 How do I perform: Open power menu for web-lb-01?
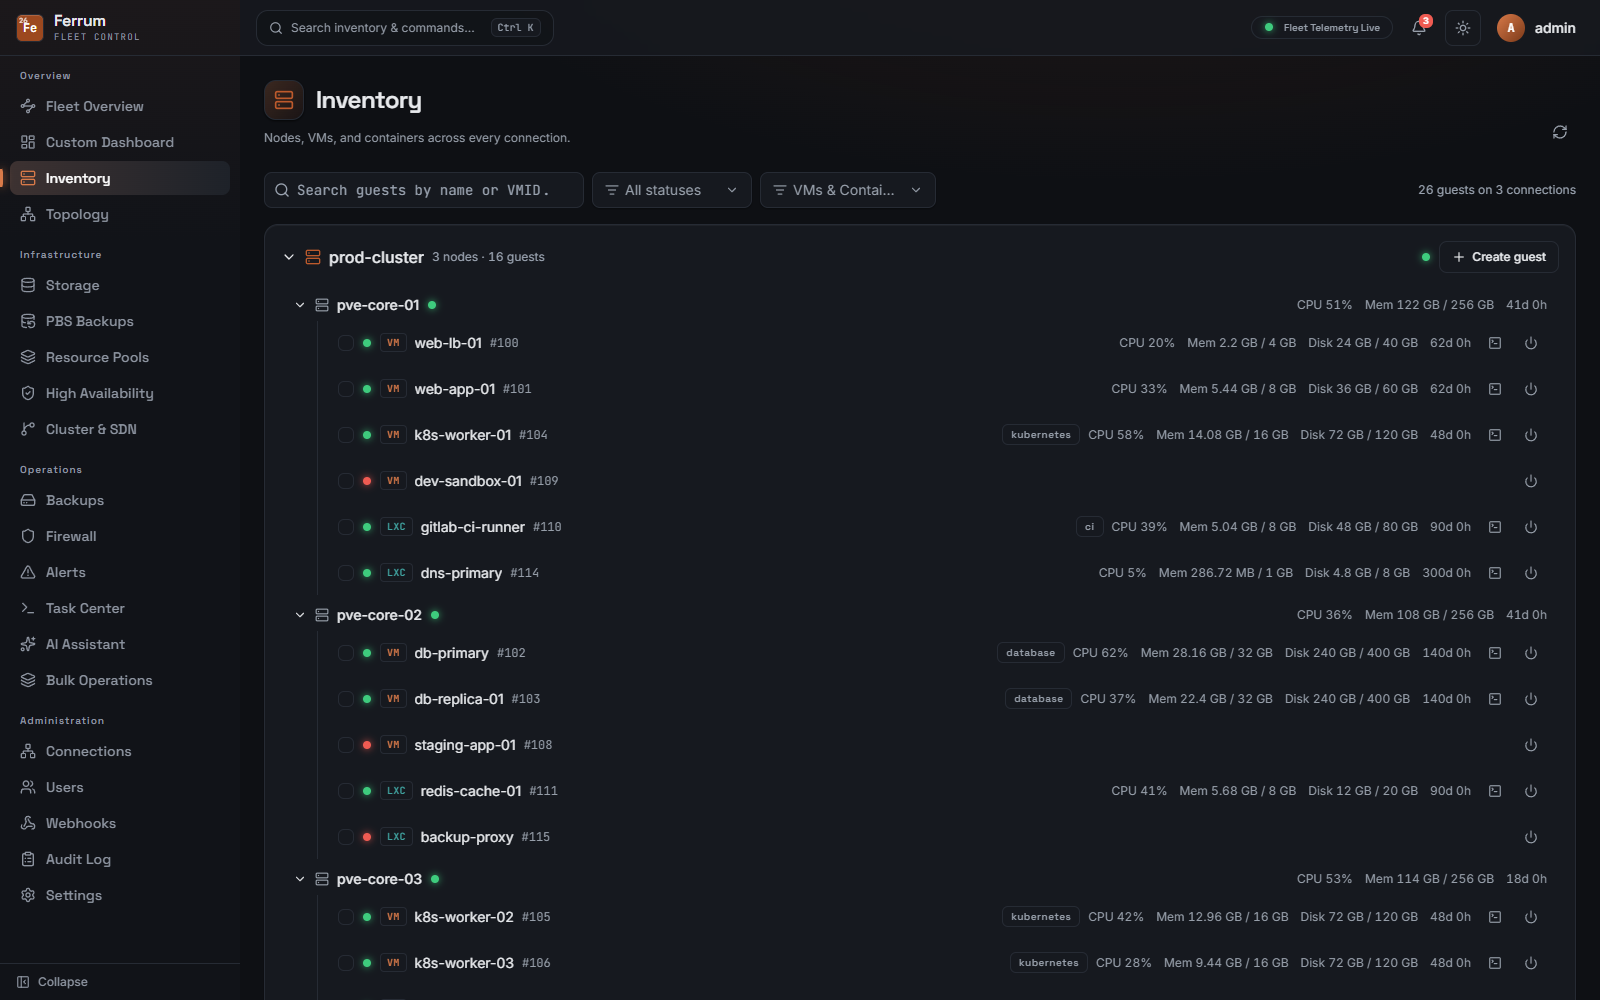(x=1531, y=343)
